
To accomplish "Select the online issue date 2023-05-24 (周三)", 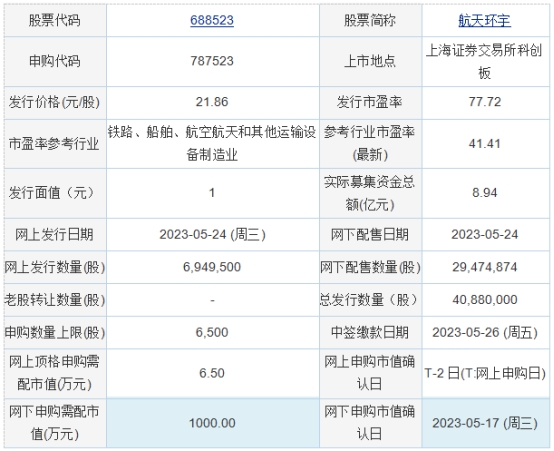I will pos(212,234).
